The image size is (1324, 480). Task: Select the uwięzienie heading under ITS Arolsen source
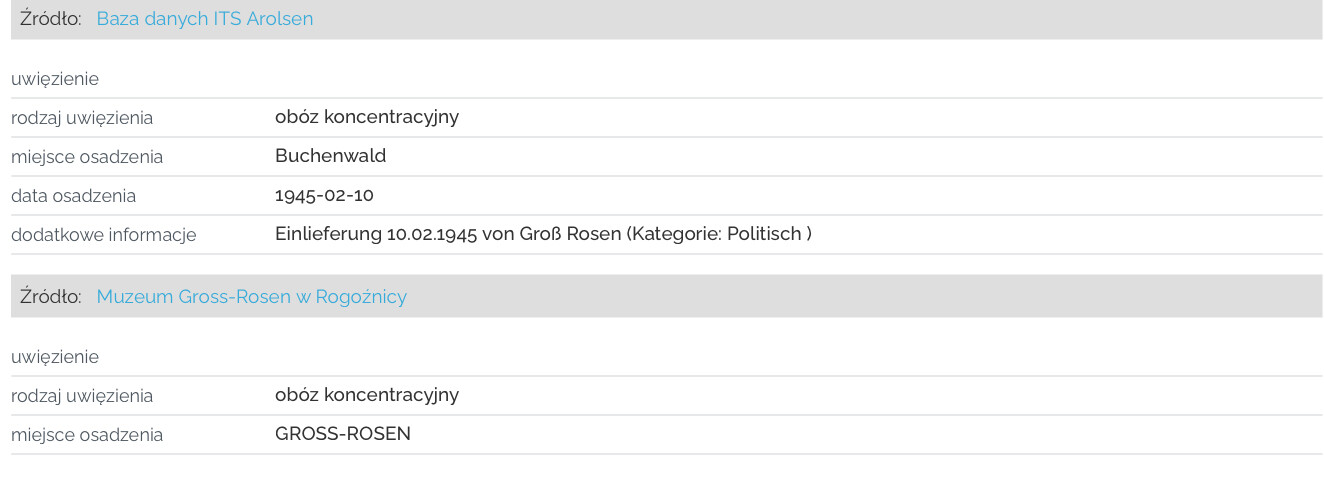[x=55, y=79]
